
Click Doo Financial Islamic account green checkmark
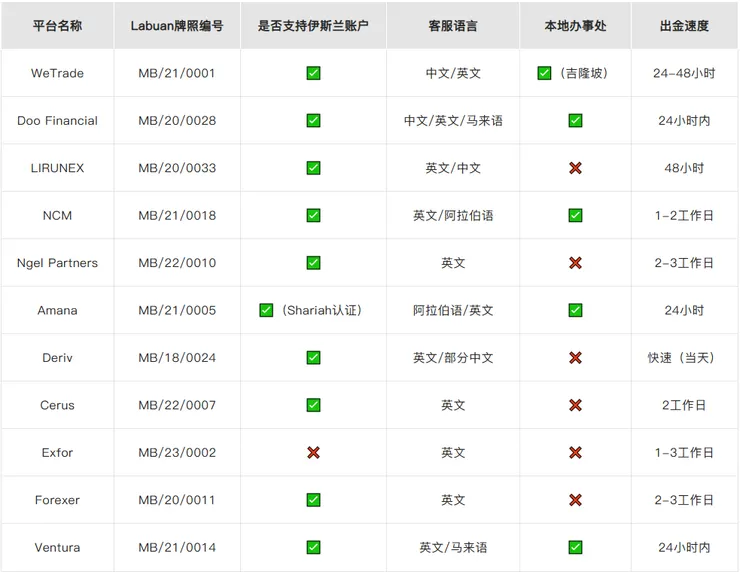[x=313, y=120]
